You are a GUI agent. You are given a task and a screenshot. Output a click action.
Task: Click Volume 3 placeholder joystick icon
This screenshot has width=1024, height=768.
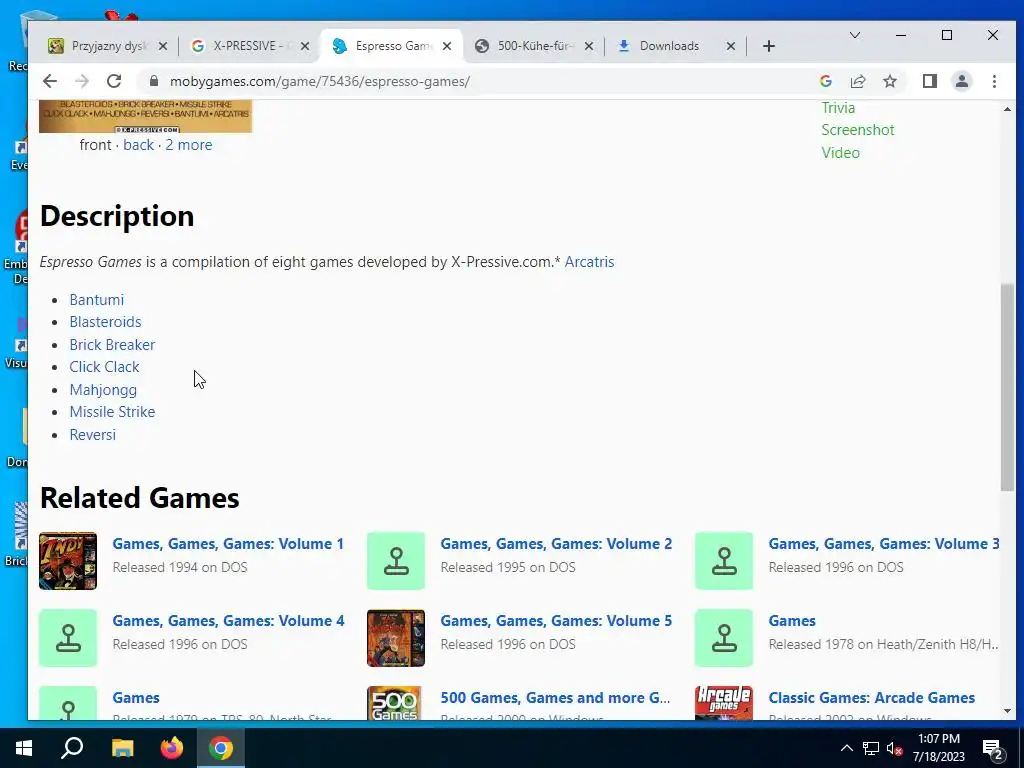[x=724, y=561]
